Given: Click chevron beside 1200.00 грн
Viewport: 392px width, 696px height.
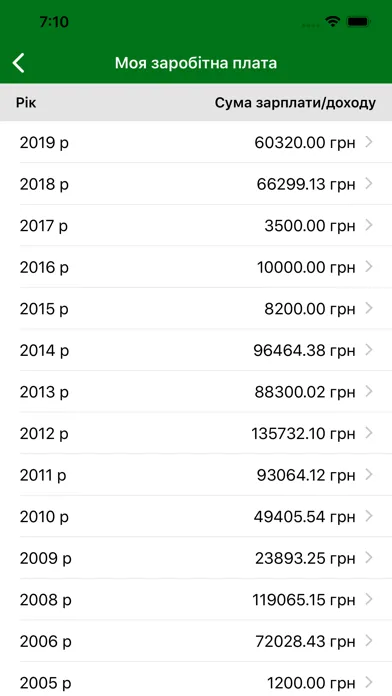Looking at the screenshot, I should coord(369,683).
